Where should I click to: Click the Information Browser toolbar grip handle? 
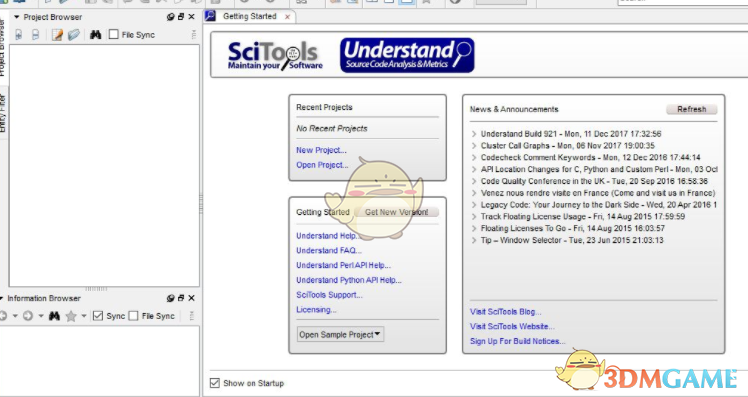click(193, 316)
